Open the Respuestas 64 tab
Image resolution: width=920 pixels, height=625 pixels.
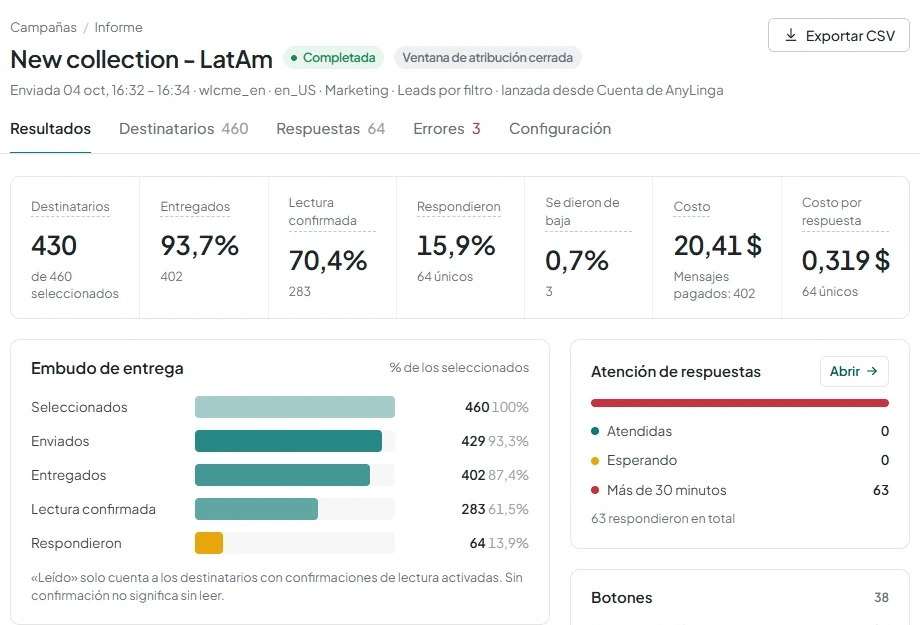click(331, 129)
